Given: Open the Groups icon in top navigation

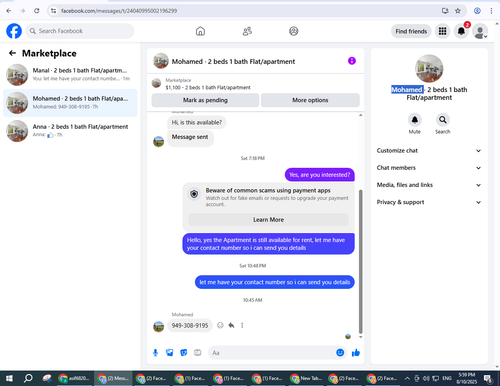Looking at the screenshot, I should [294, 31].
